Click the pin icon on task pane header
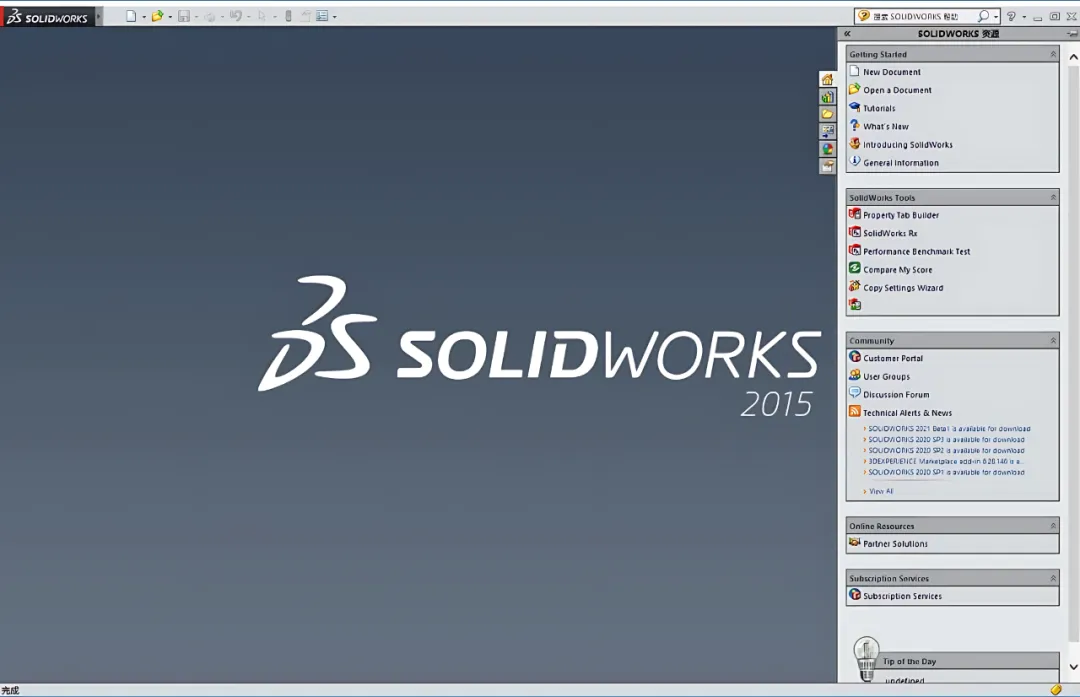 (1072, 33)
